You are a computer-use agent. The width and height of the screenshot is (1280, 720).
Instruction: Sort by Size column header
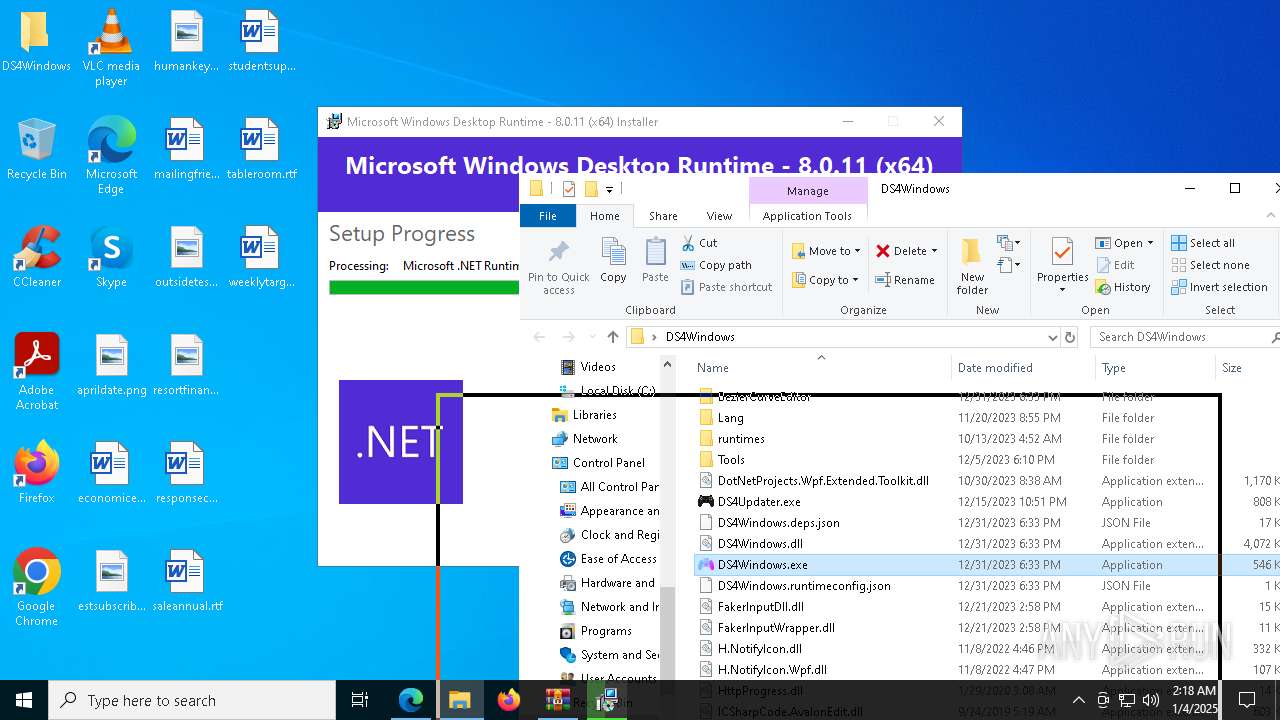point(1247,368)
